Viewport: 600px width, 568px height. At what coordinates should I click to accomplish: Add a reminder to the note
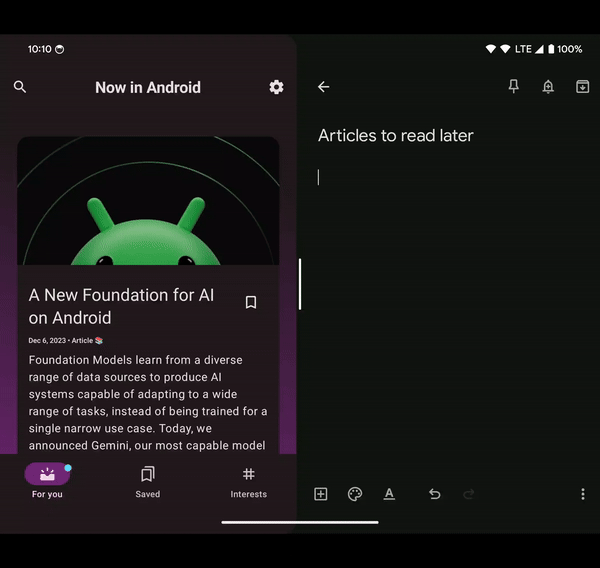[x=548, y=87]
